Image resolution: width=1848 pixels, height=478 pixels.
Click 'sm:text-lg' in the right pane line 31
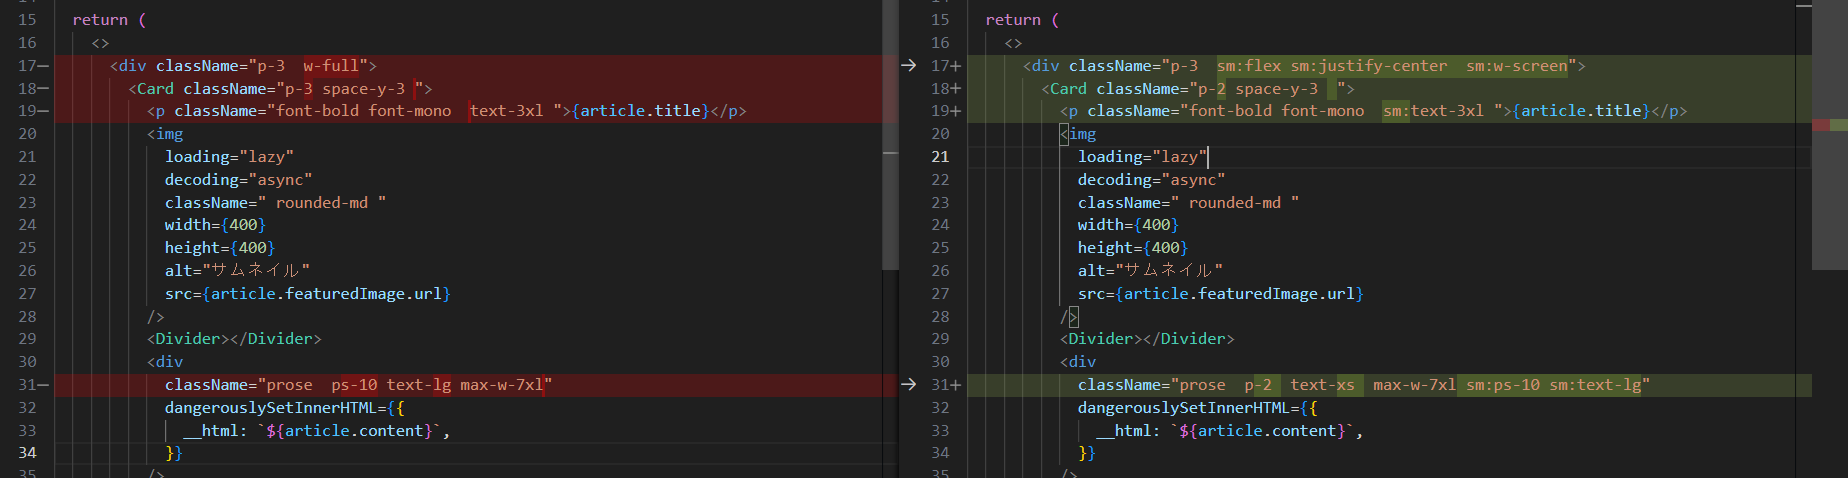[1596, 385]
